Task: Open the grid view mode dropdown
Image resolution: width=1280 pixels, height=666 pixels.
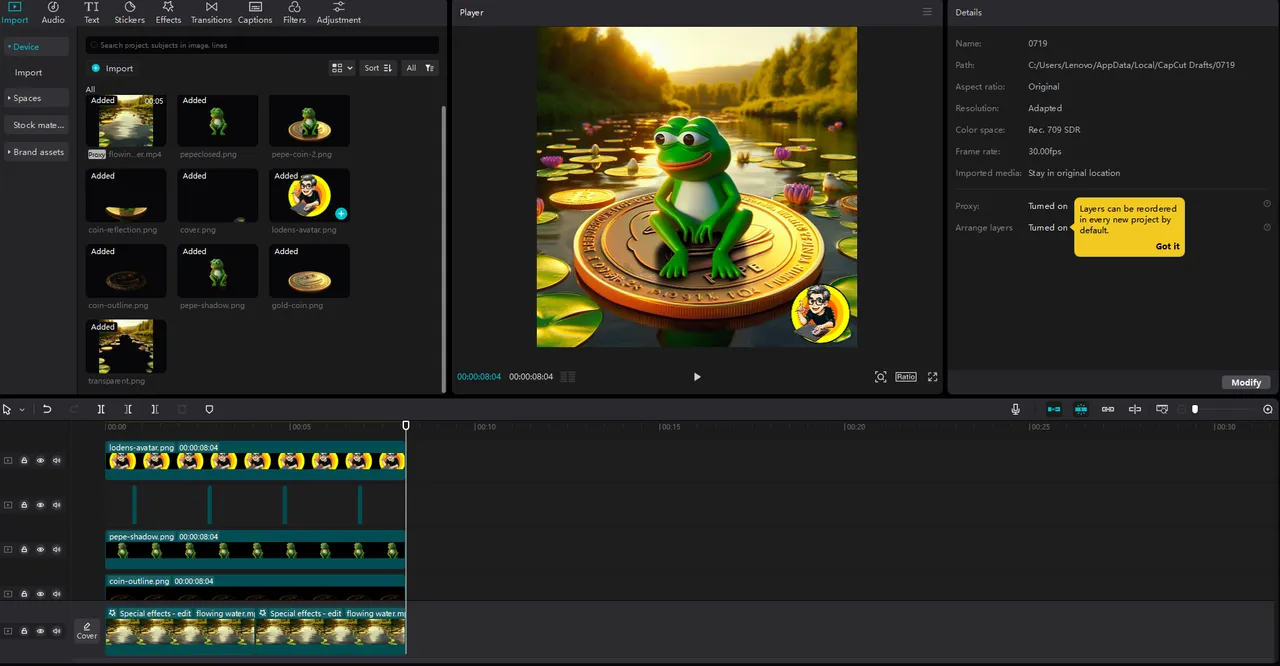Action: point(342,68)
